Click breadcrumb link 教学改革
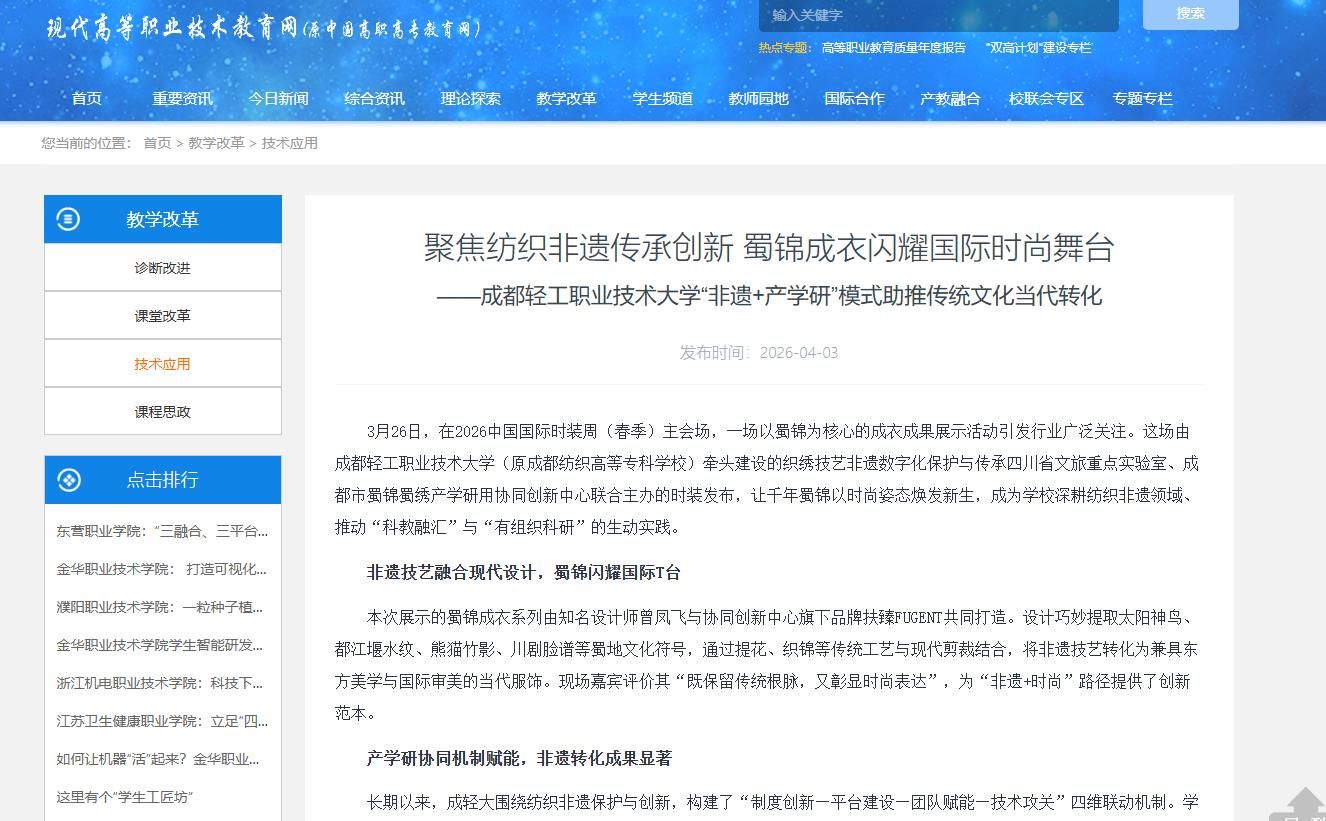Screen dimensions: 1326x821 coord(216,143)
